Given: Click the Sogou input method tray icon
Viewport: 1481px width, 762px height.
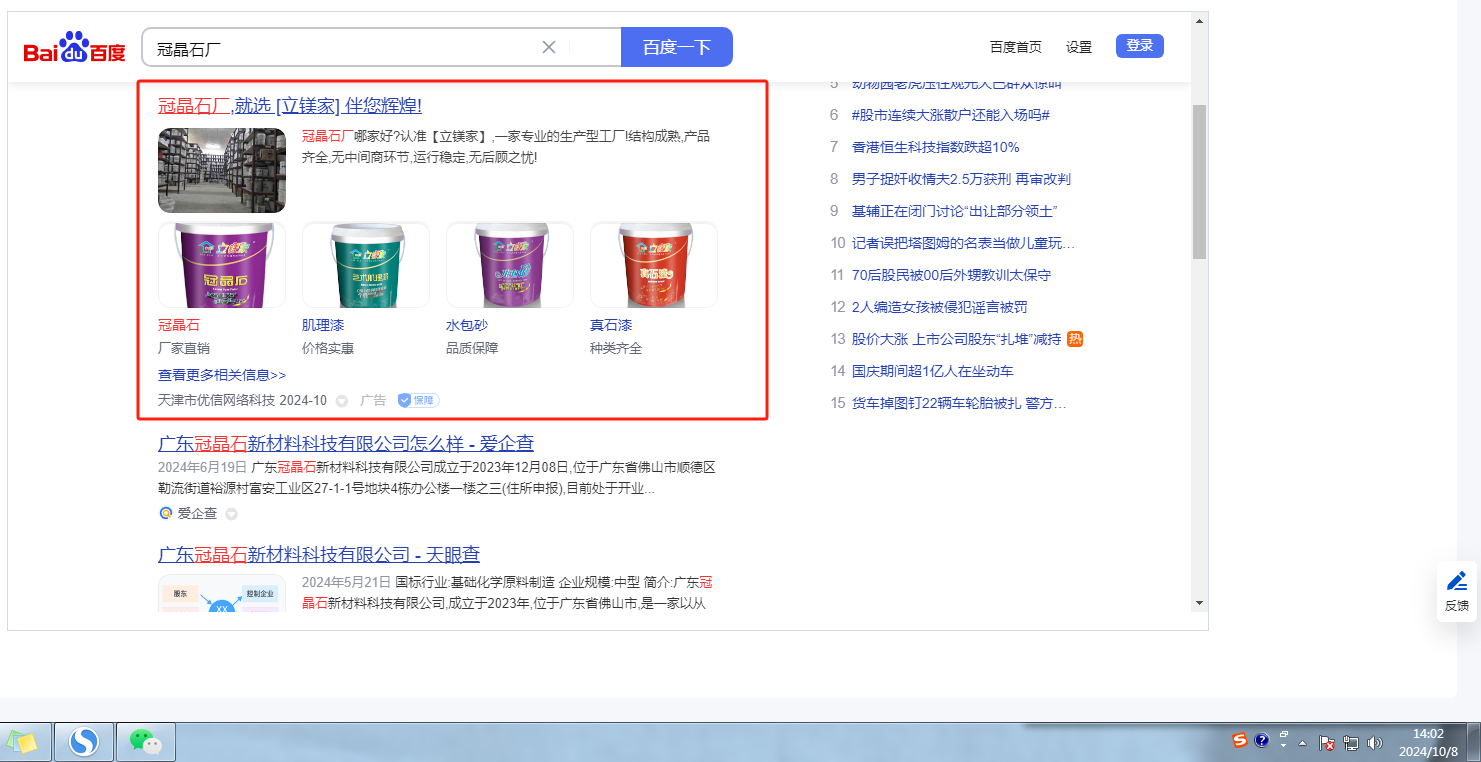Looking at the screenshot, I should click(x=1240, y=741).
